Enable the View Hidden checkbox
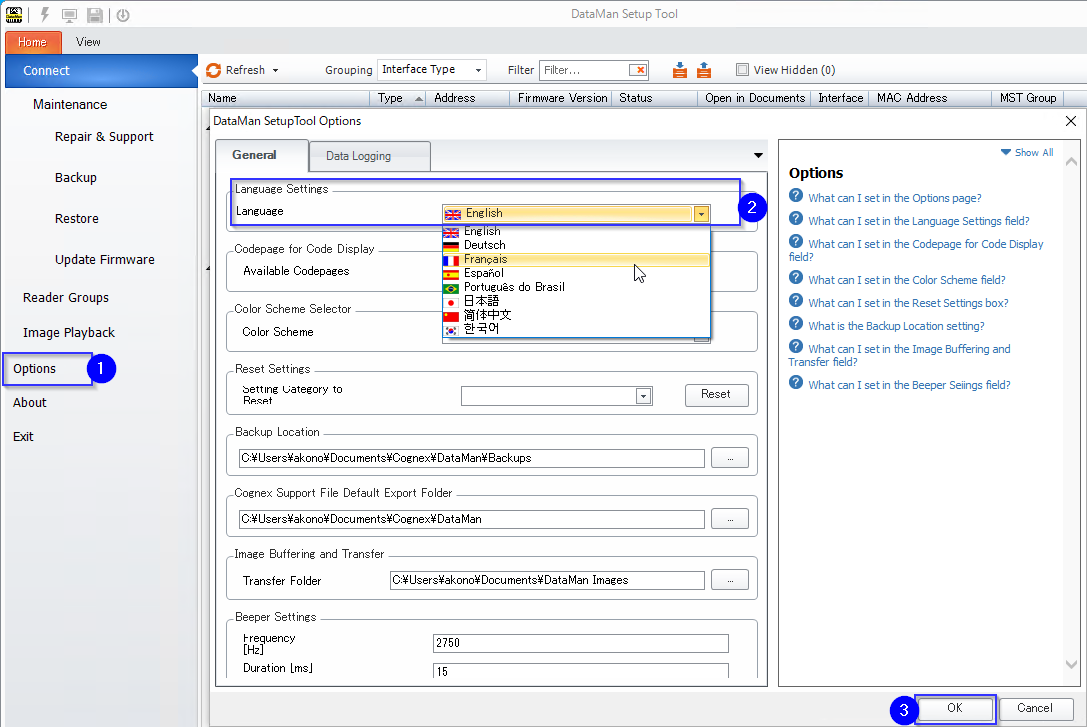 click(742, 69)
